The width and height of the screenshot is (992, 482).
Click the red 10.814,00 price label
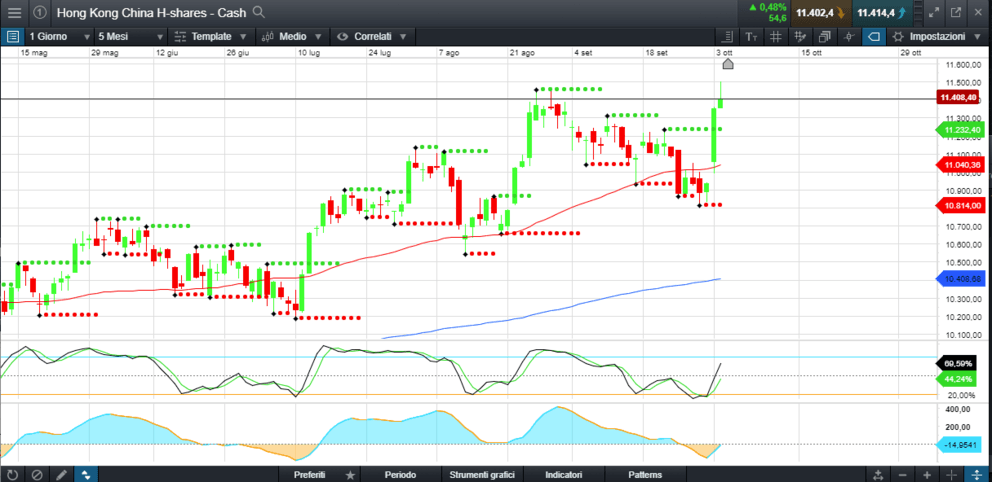click(960, 206)
